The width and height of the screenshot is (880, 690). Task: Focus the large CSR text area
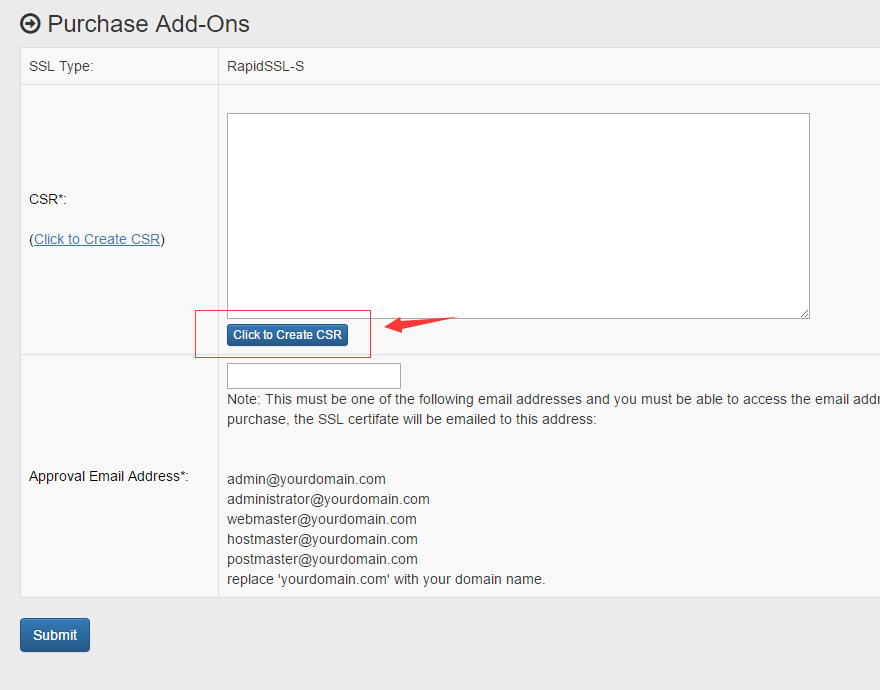(517, 215)
